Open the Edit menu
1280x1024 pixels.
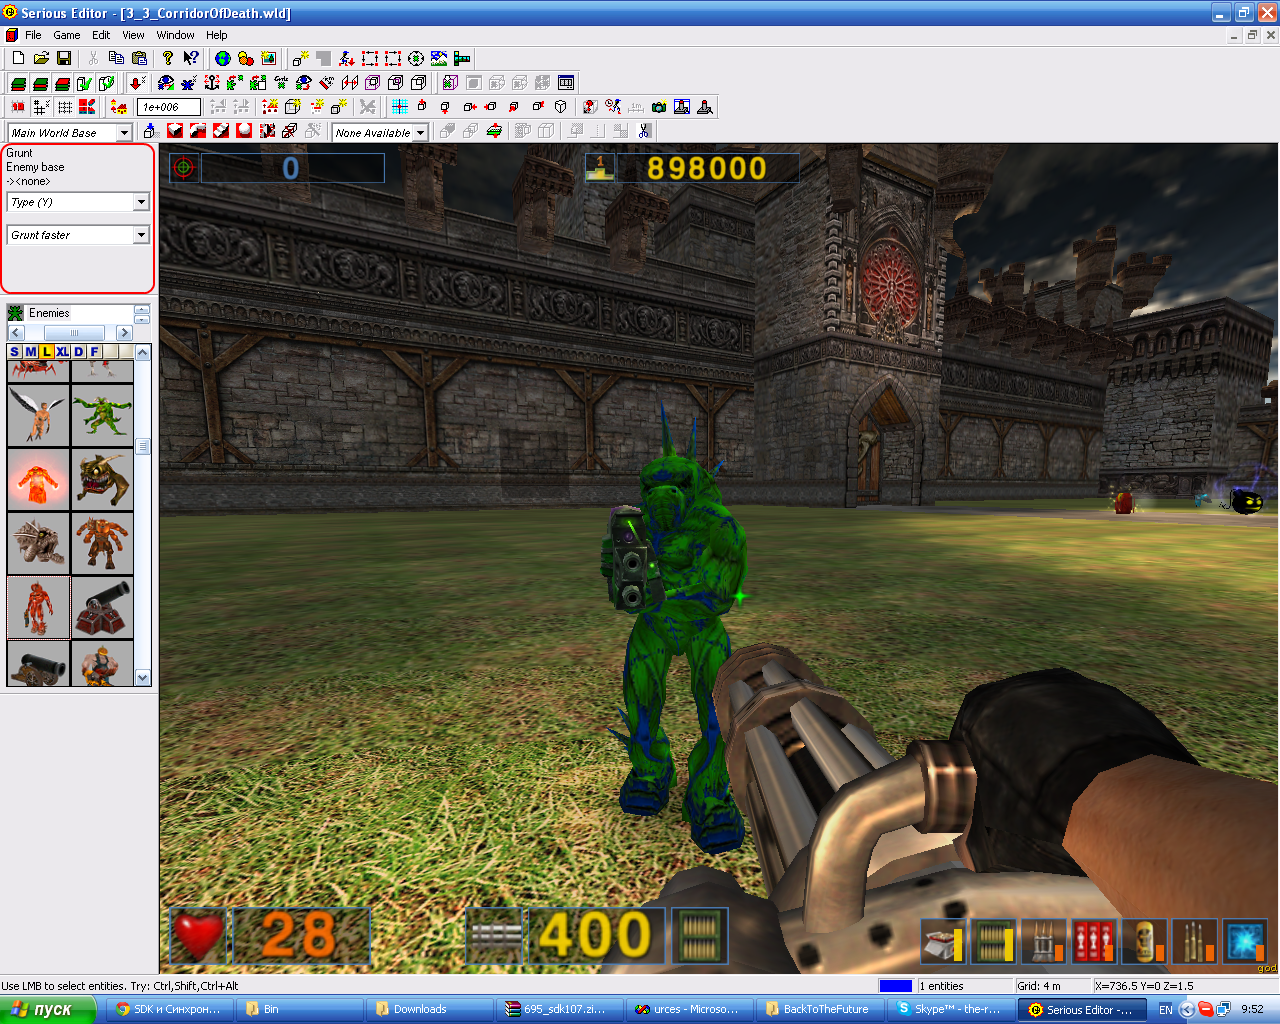101,35
